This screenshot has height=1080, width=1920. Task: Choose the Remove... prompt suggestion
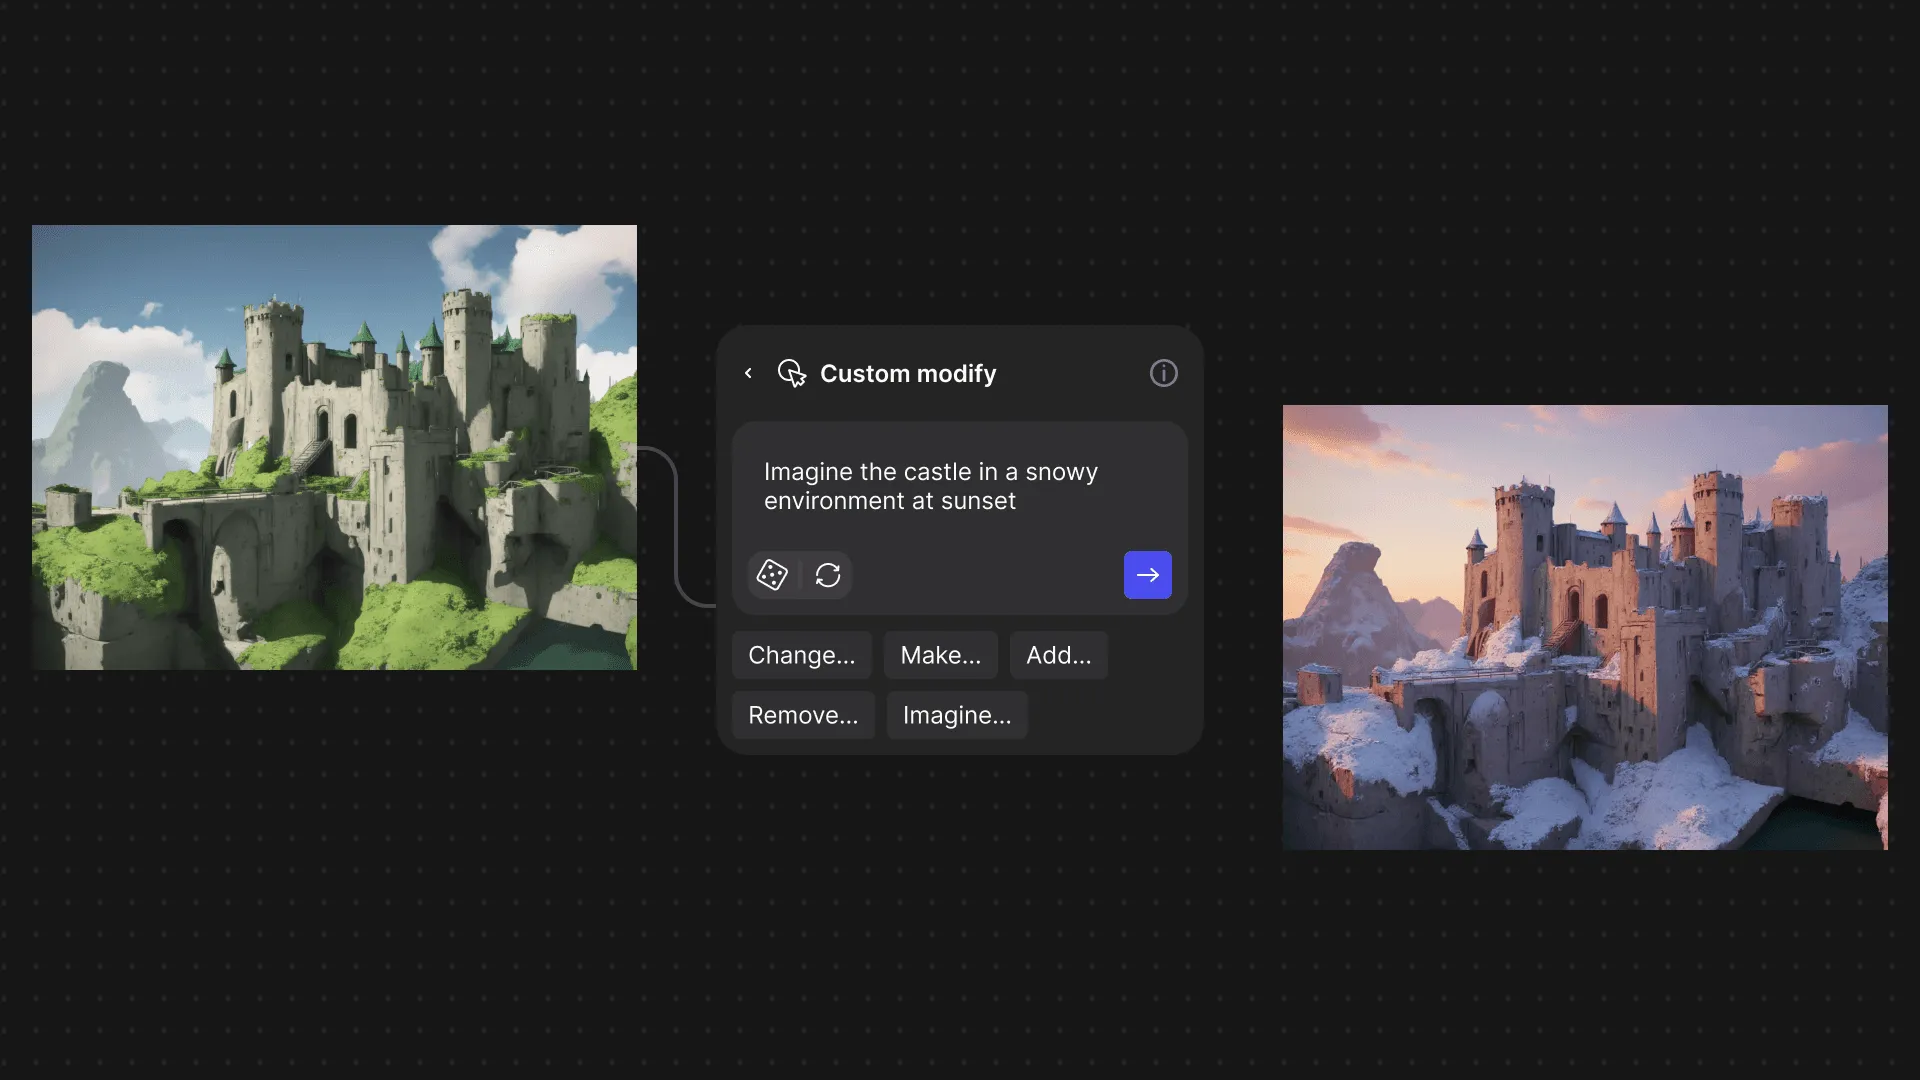(x=803, y=715)
